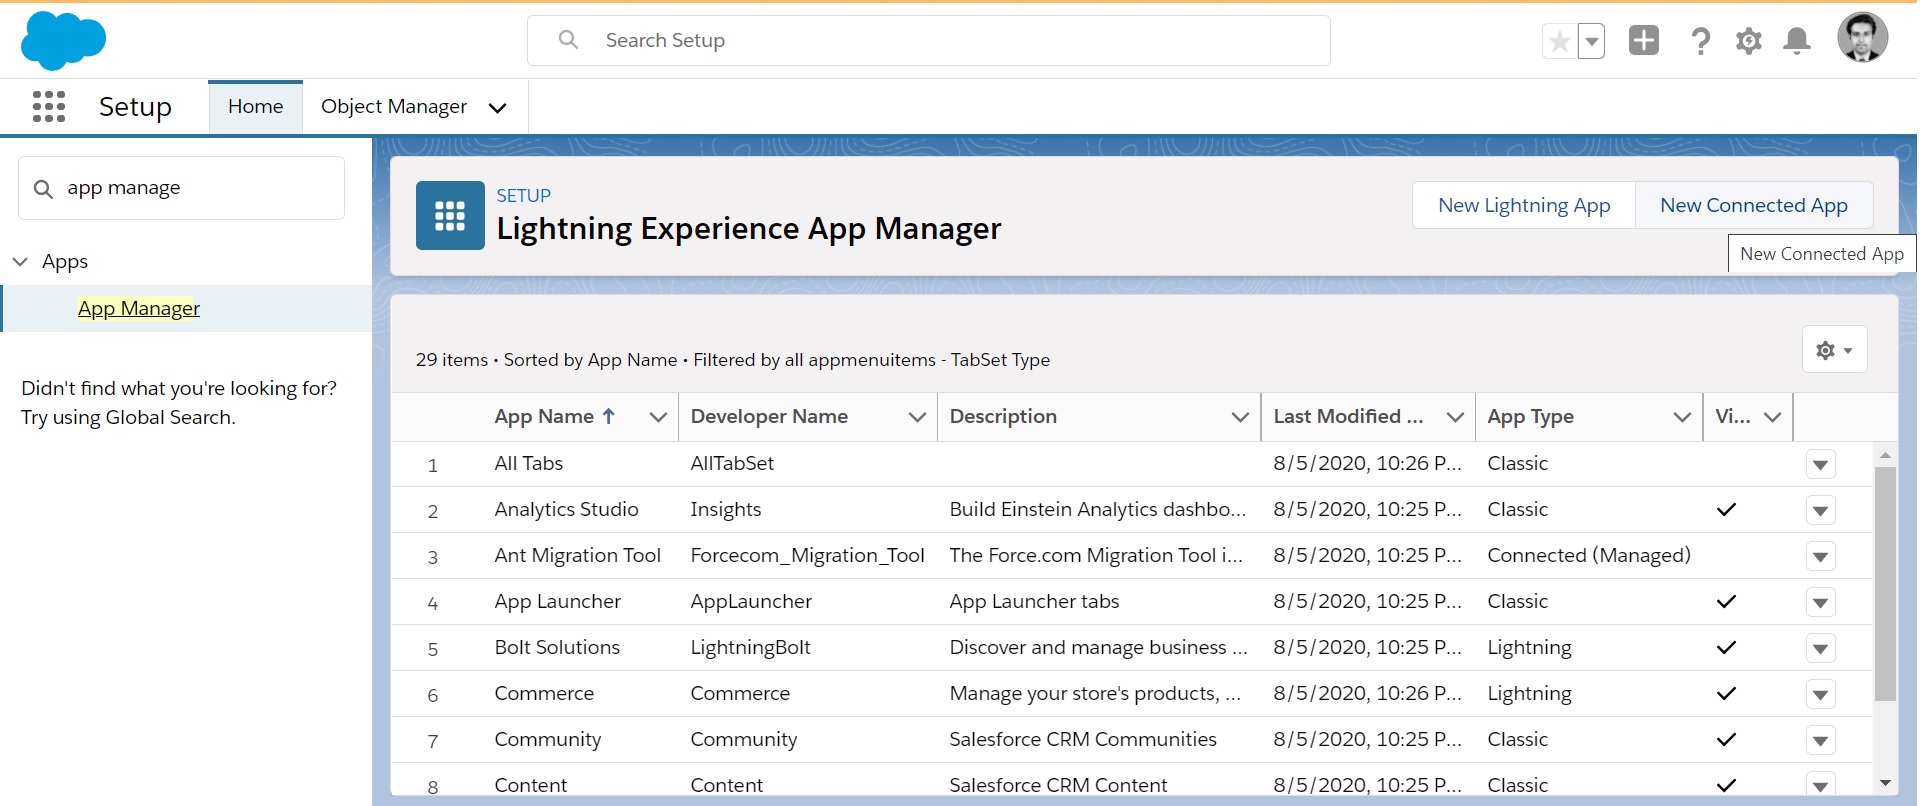Open the notifications bell
The image size is (1920, 806).
(1797, 41)
